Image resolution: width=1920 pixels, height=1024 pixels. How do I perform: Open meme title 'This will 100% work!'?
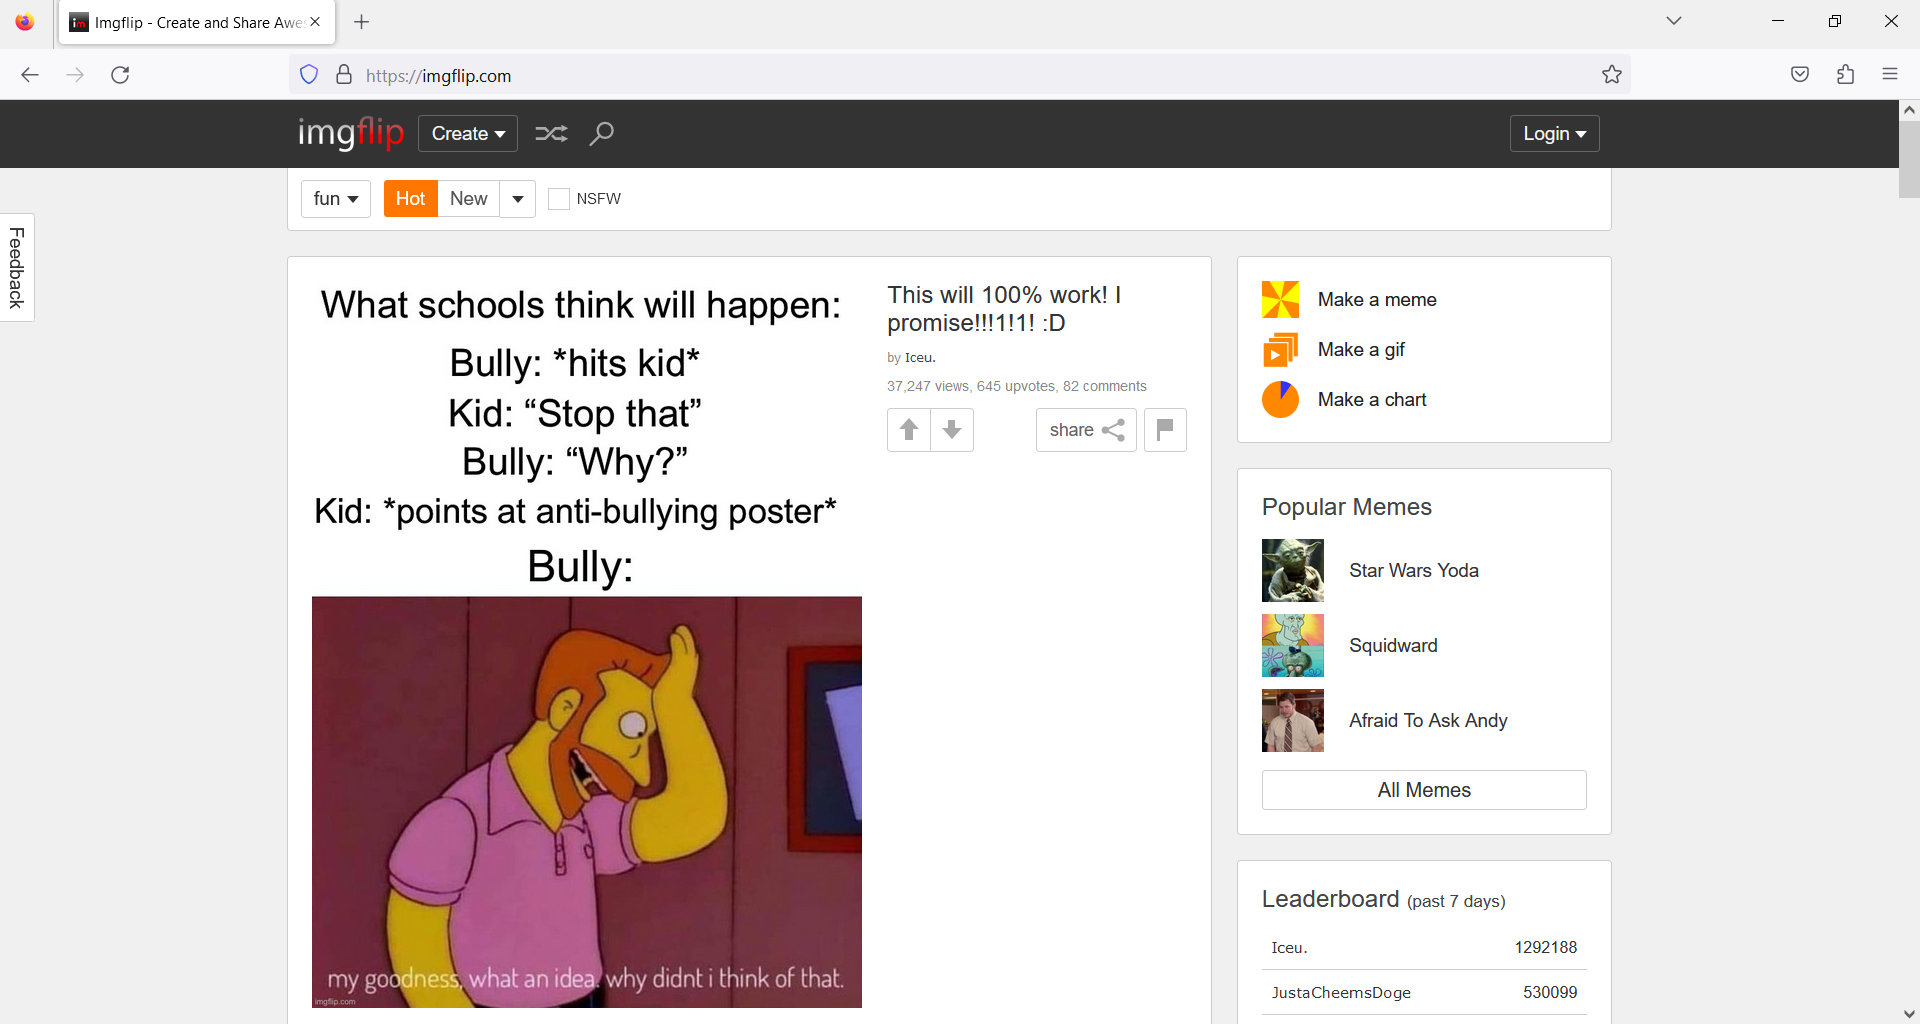click(1004, 309)
